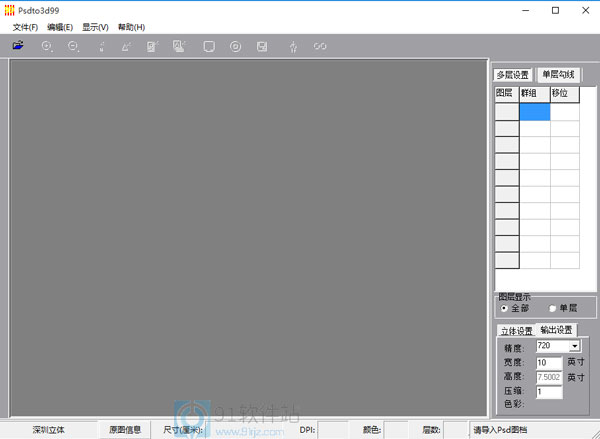Click the open file folder icon
The image size is (600, 439).
[18, 46]
